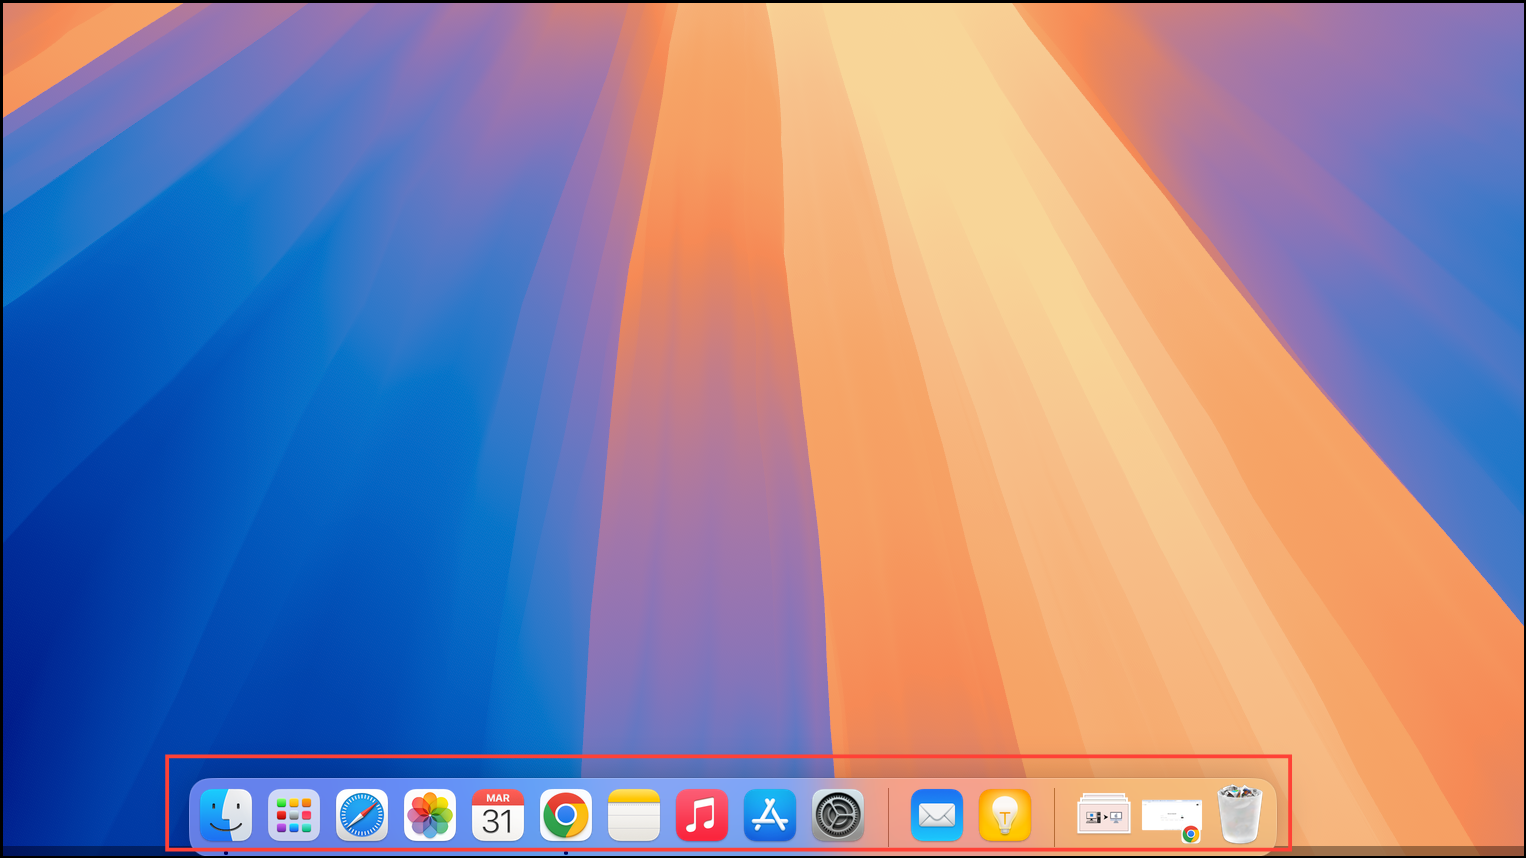Open System Settings gear icon
The height and width of the screenshot is (858, 1526).
coord(838,815)
